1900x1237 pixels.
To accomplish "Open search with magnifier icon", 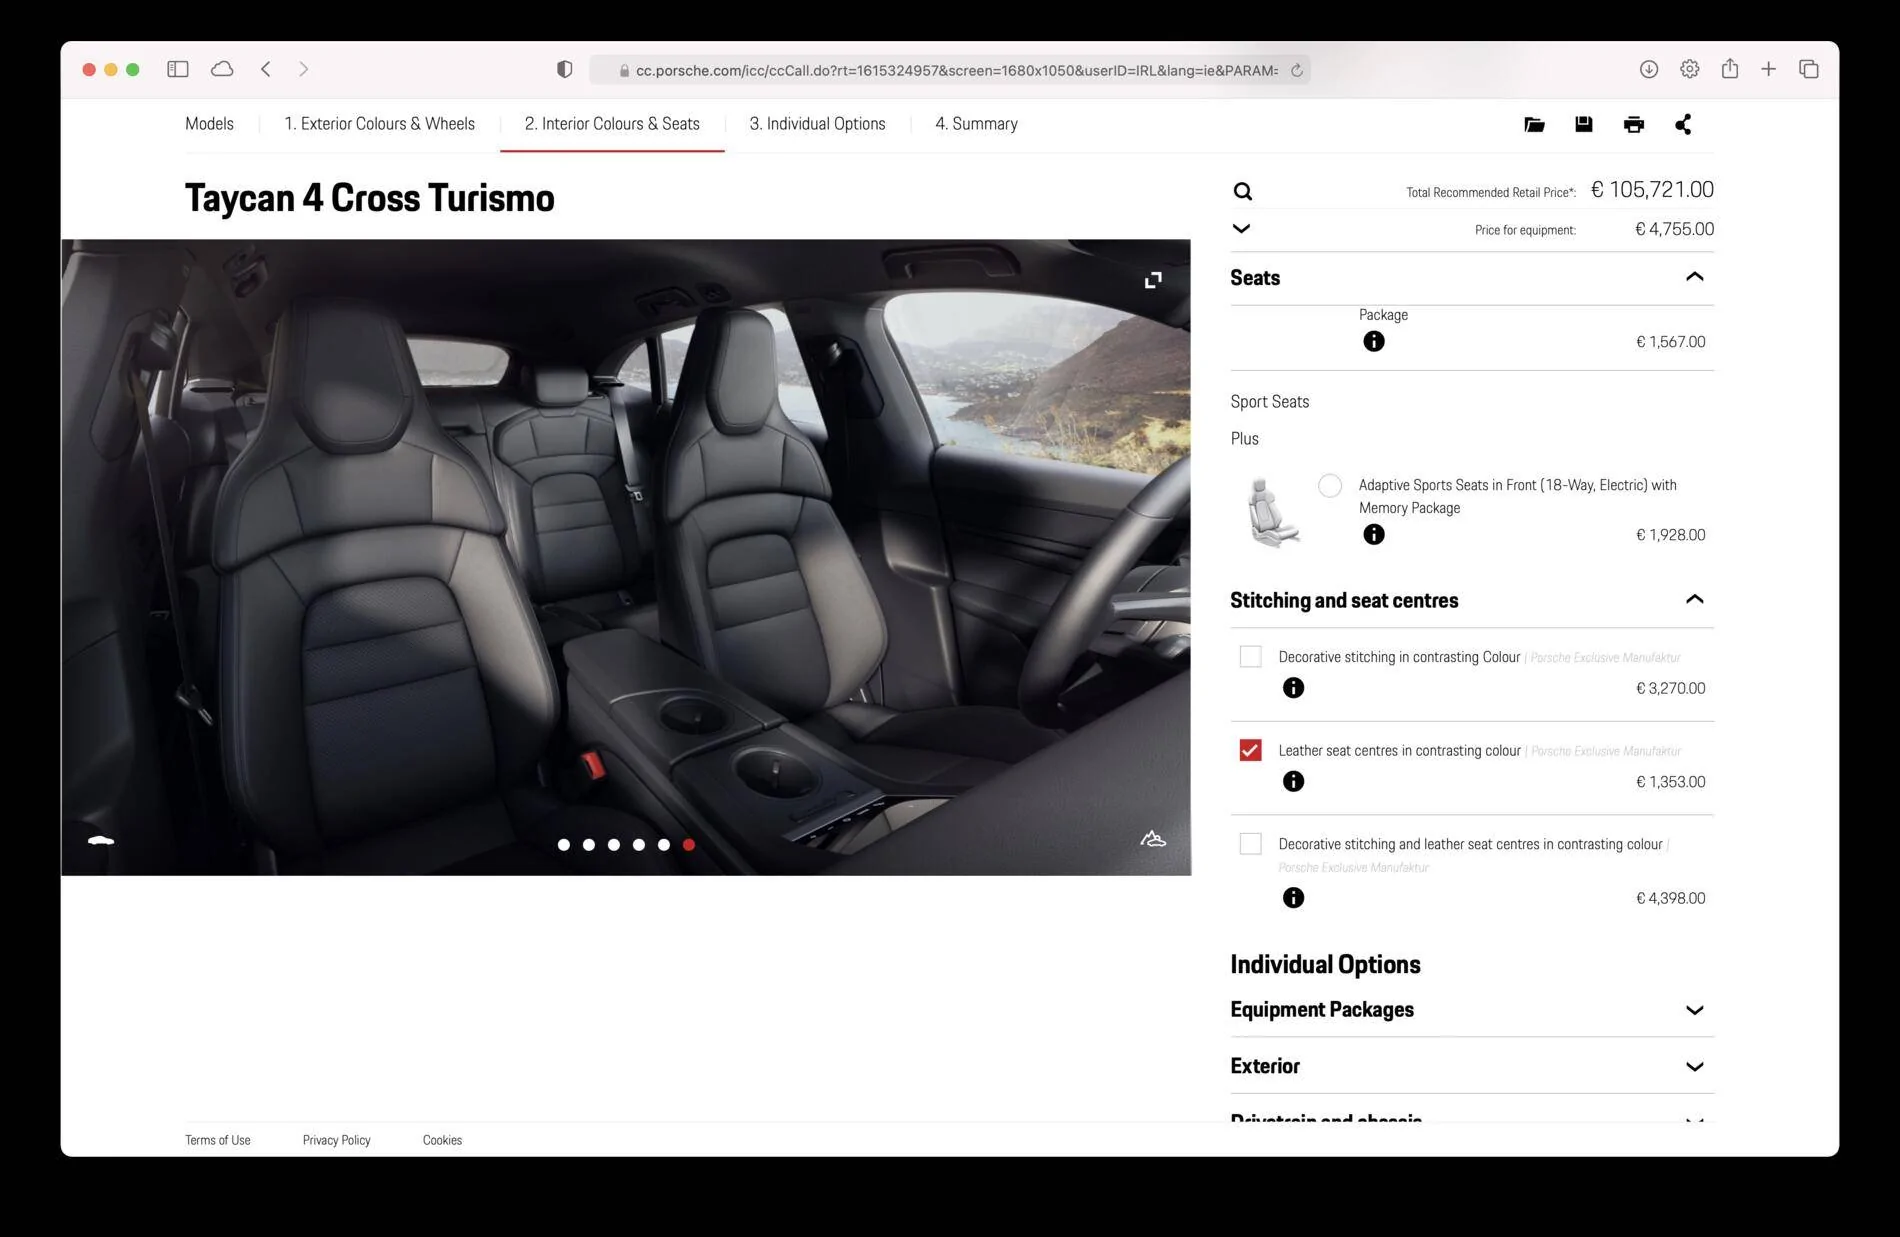I will (1242, 191).
